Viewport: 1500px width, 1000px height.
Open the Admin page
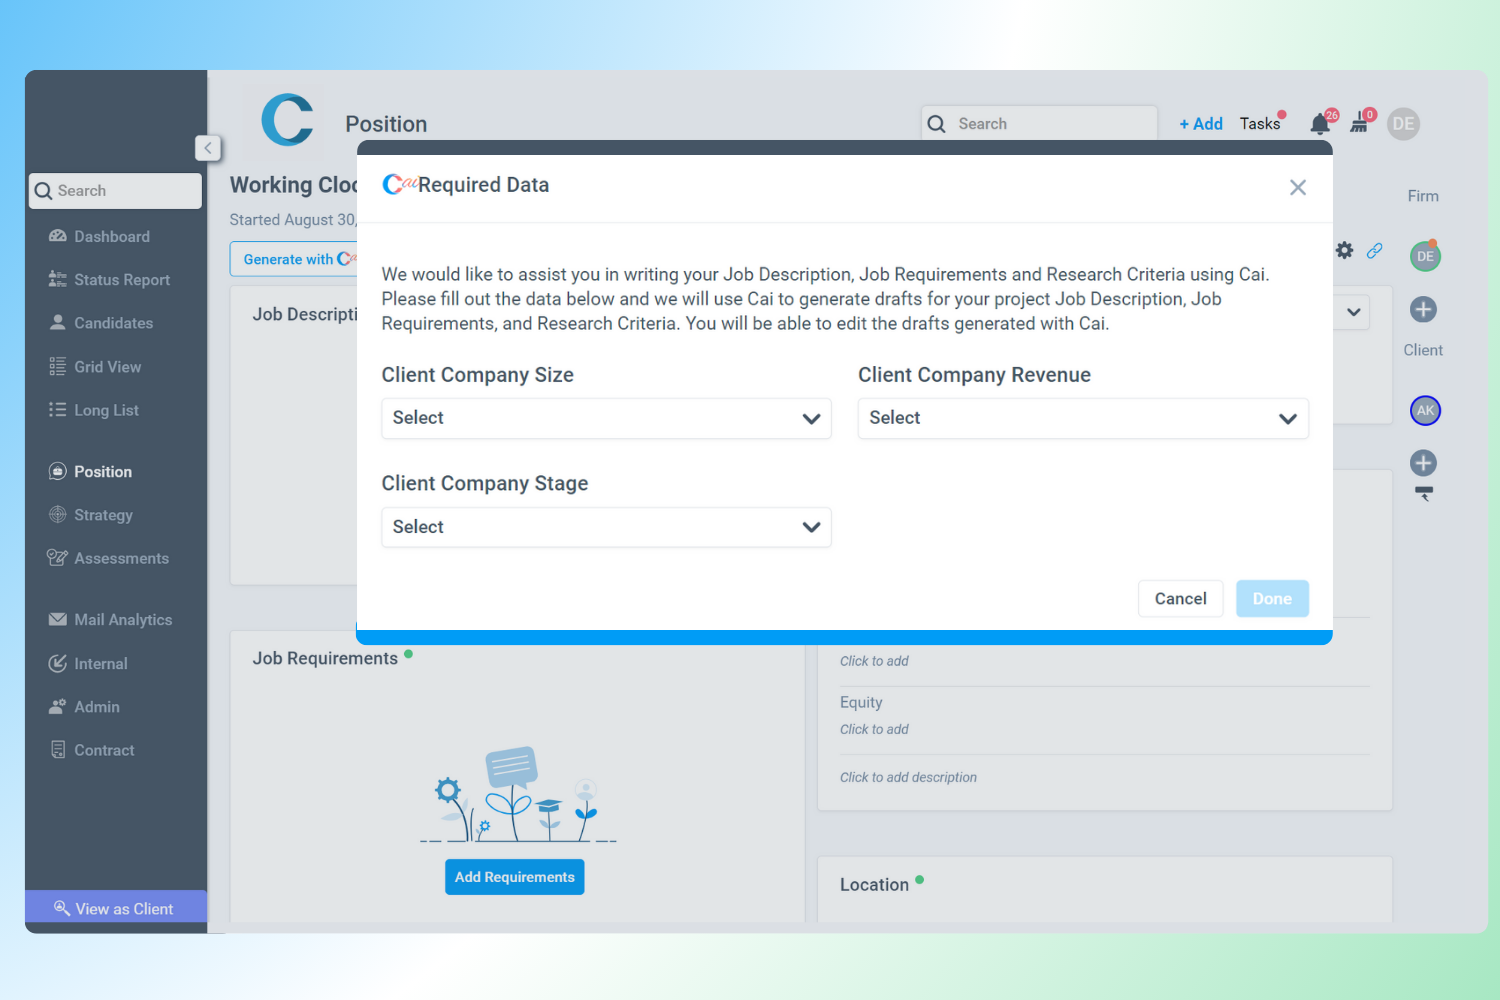click(85, 707)
